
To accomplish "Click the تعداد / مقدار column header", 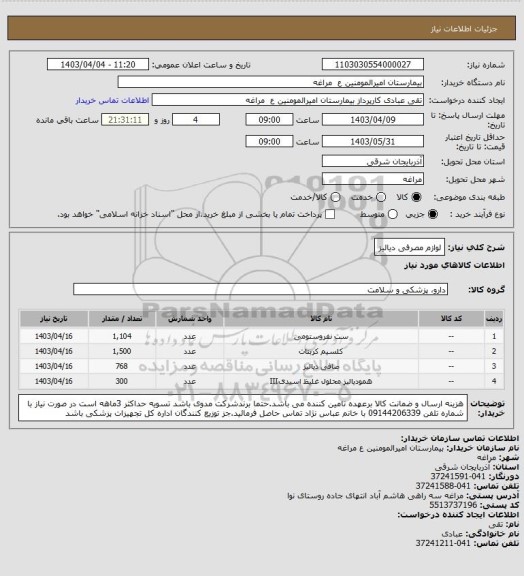I will coord(122,319).
